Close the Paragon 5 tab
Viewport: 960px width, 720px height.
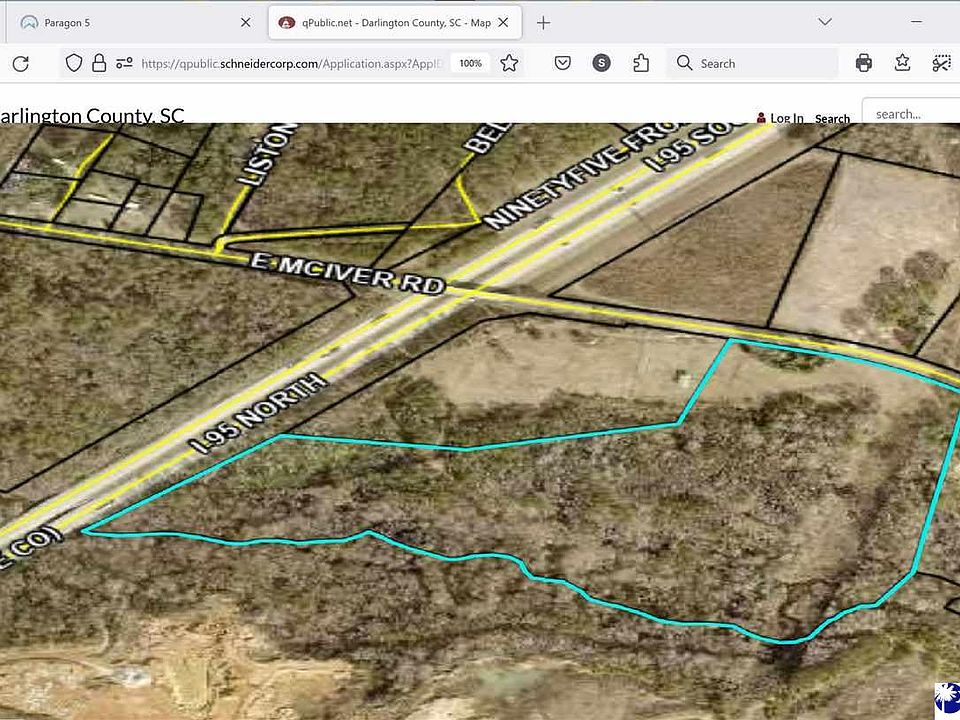pos(246,22)
